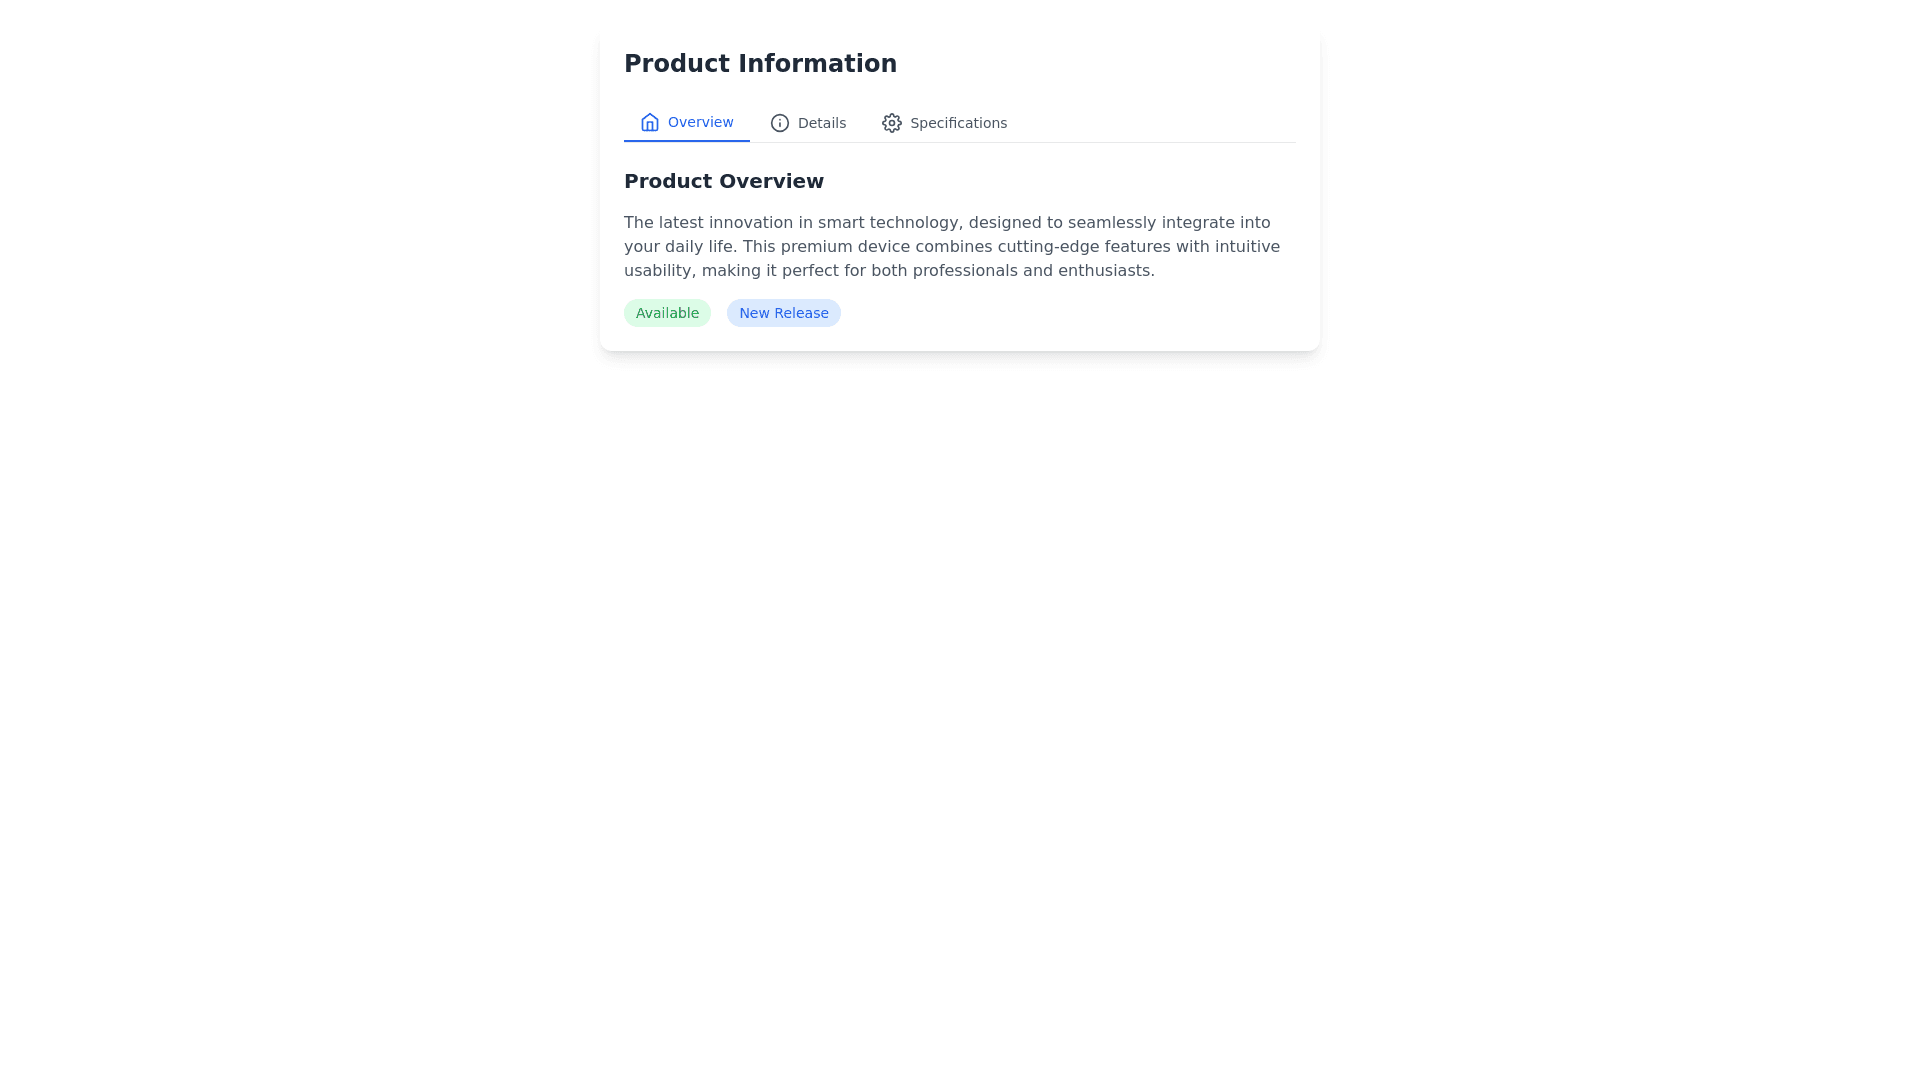Viewport: 1920px width, 1080px height.
Task: Click the word "usability" in description
Action: coord(657,271)
